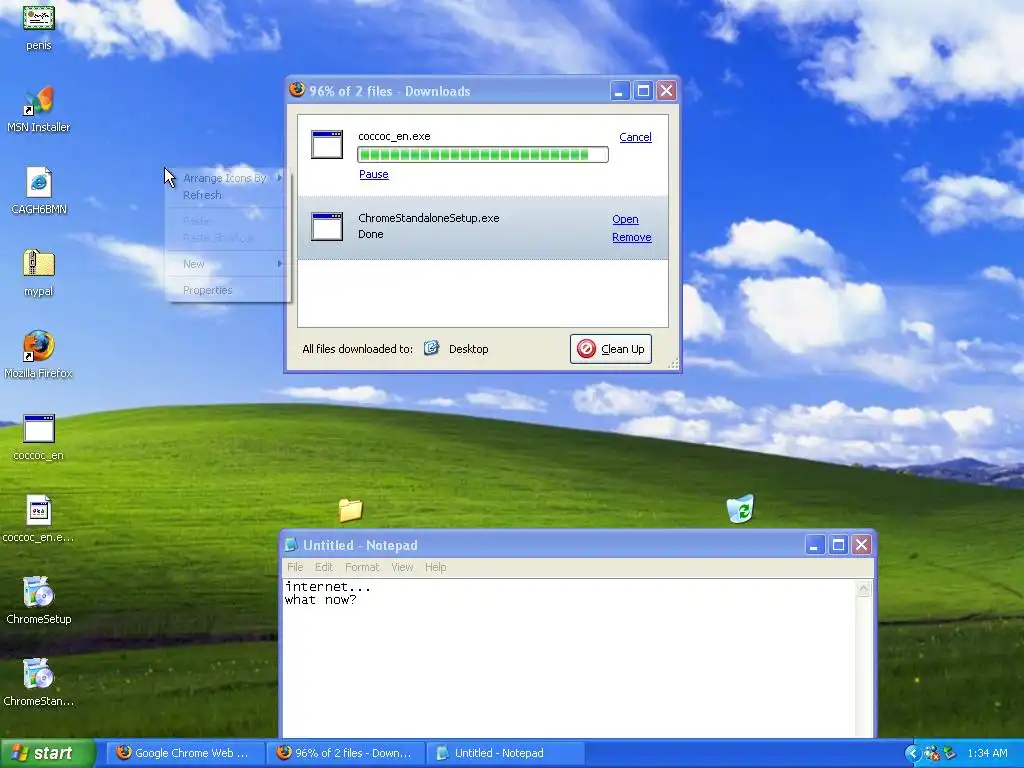Image resolution: width=1024 pixels, height=768 pixels.
Task: Select the ChromeSetup installer icon
Action: pos(39,601)
